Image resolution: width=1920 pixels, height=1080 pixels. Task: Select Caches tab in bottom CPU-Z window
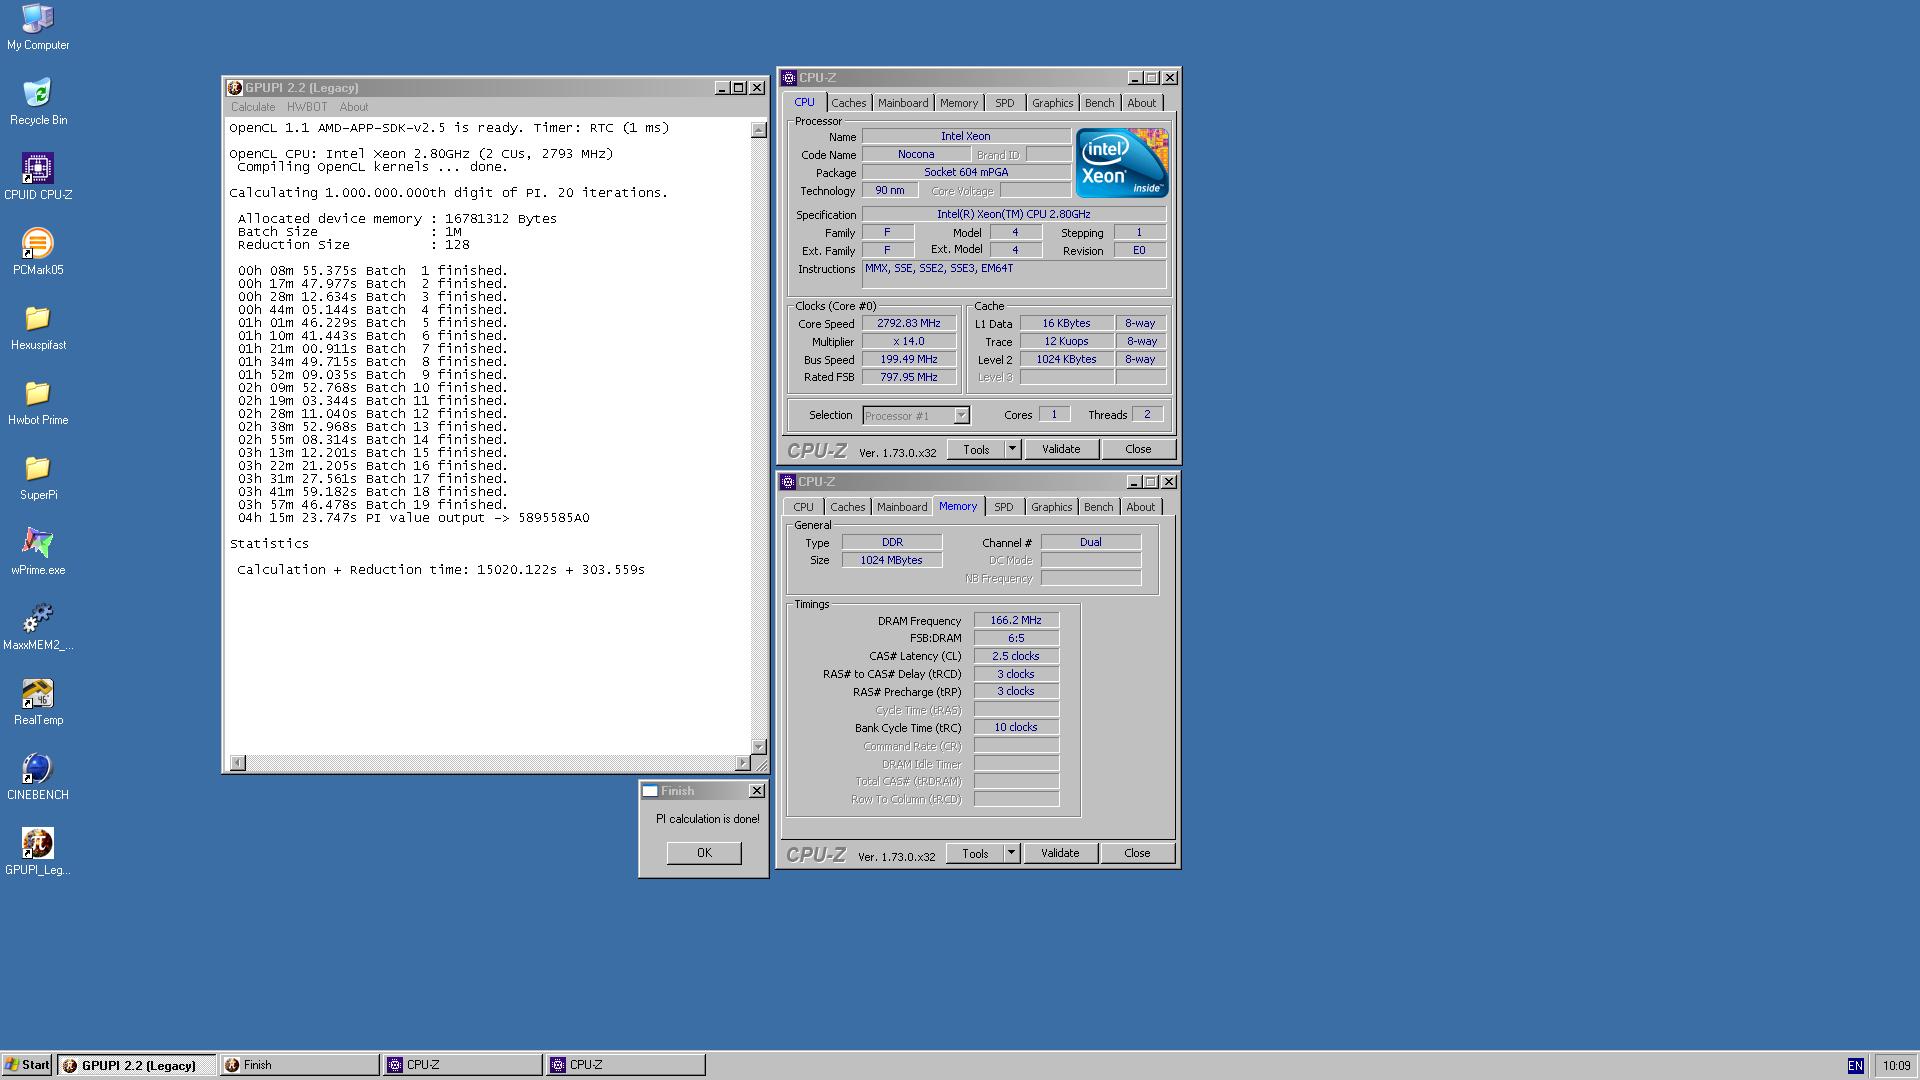[847, 507]
